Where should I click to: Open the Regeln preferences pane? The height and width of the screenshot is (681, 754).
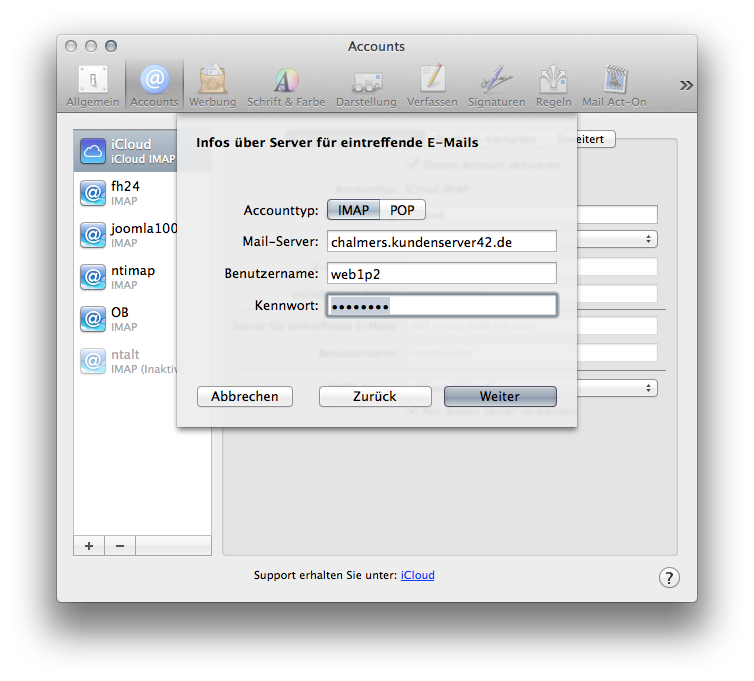(x=553, y=85)
